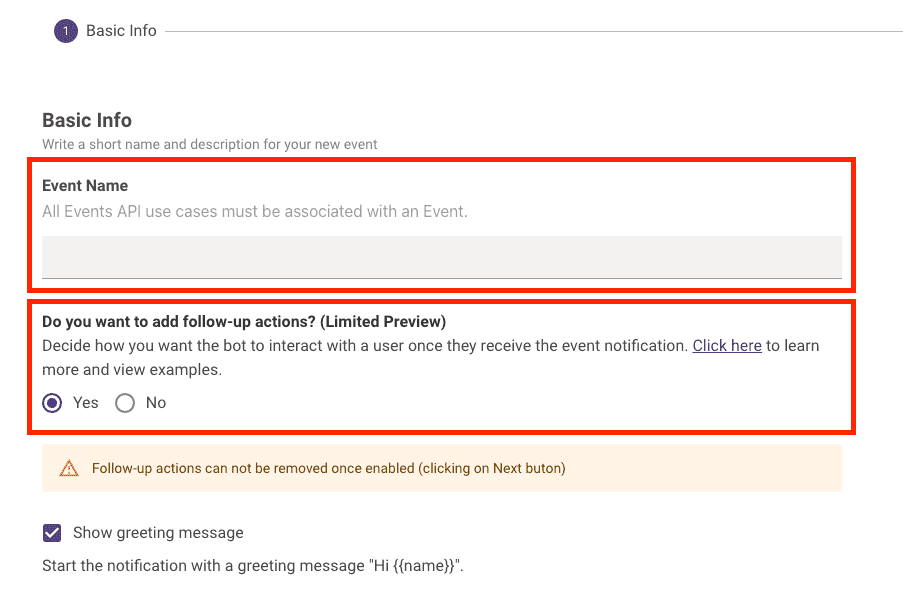
Task: Click the stepper progress line
Action: click(x=534, y=31)
